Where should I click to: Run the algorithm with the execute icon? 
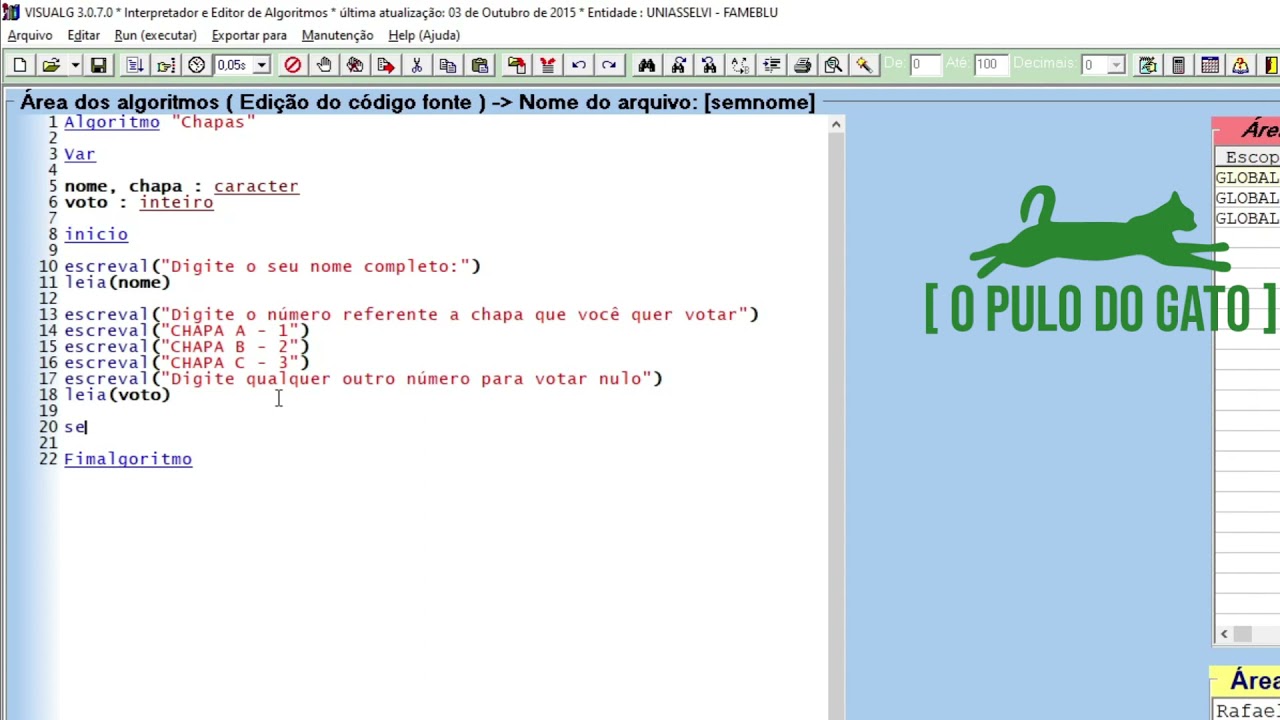click(135, 65)
